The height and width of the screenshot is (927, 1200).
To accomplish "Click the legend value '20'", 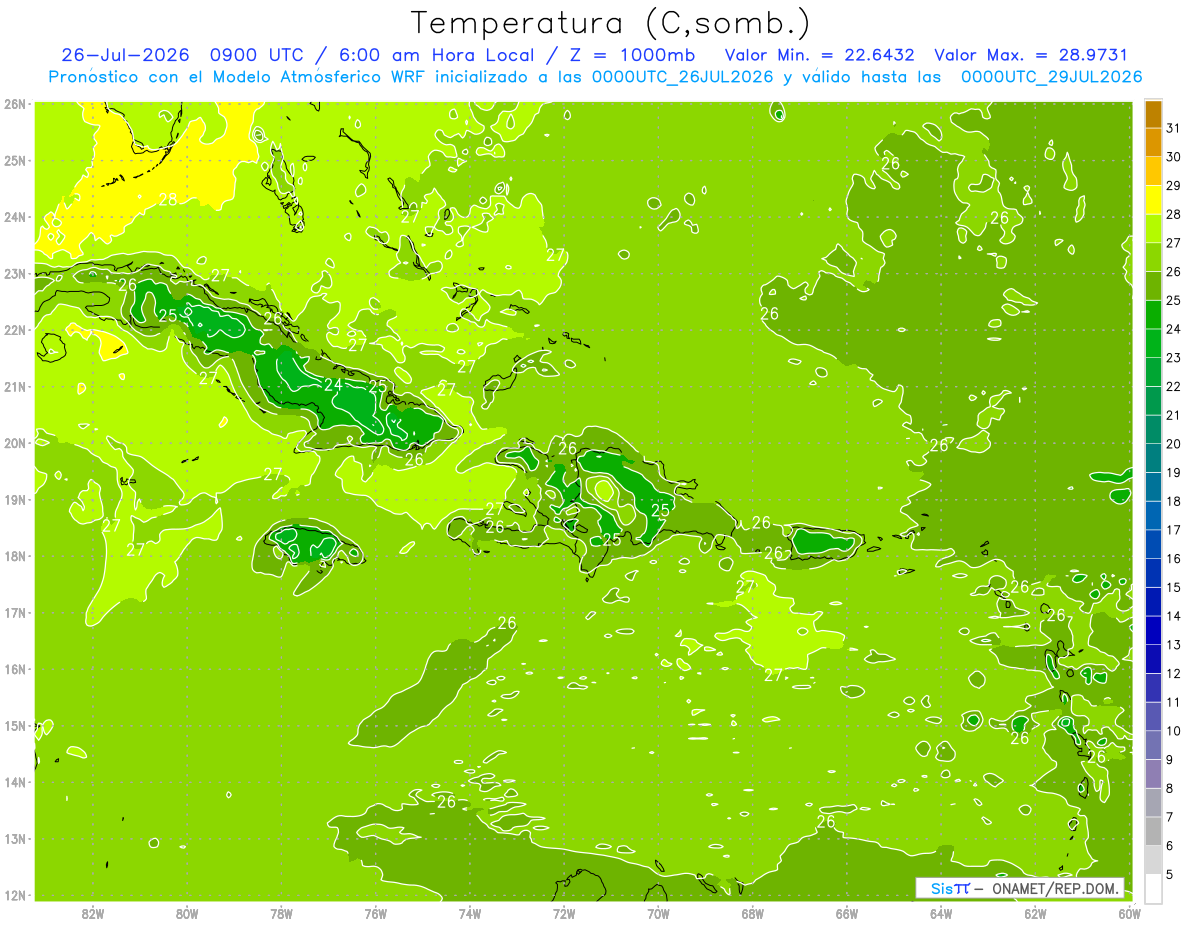I will pyautogui.click(x=1174, y=444).
